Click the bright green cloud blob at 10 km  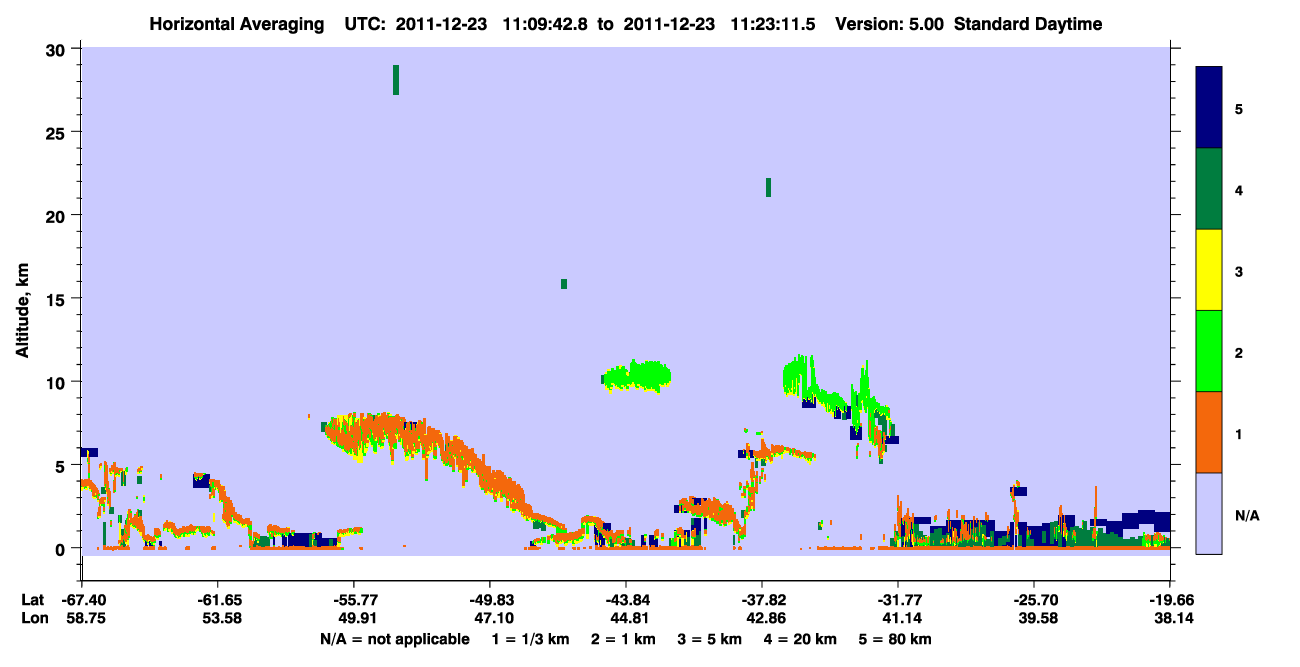pos(637,376)
